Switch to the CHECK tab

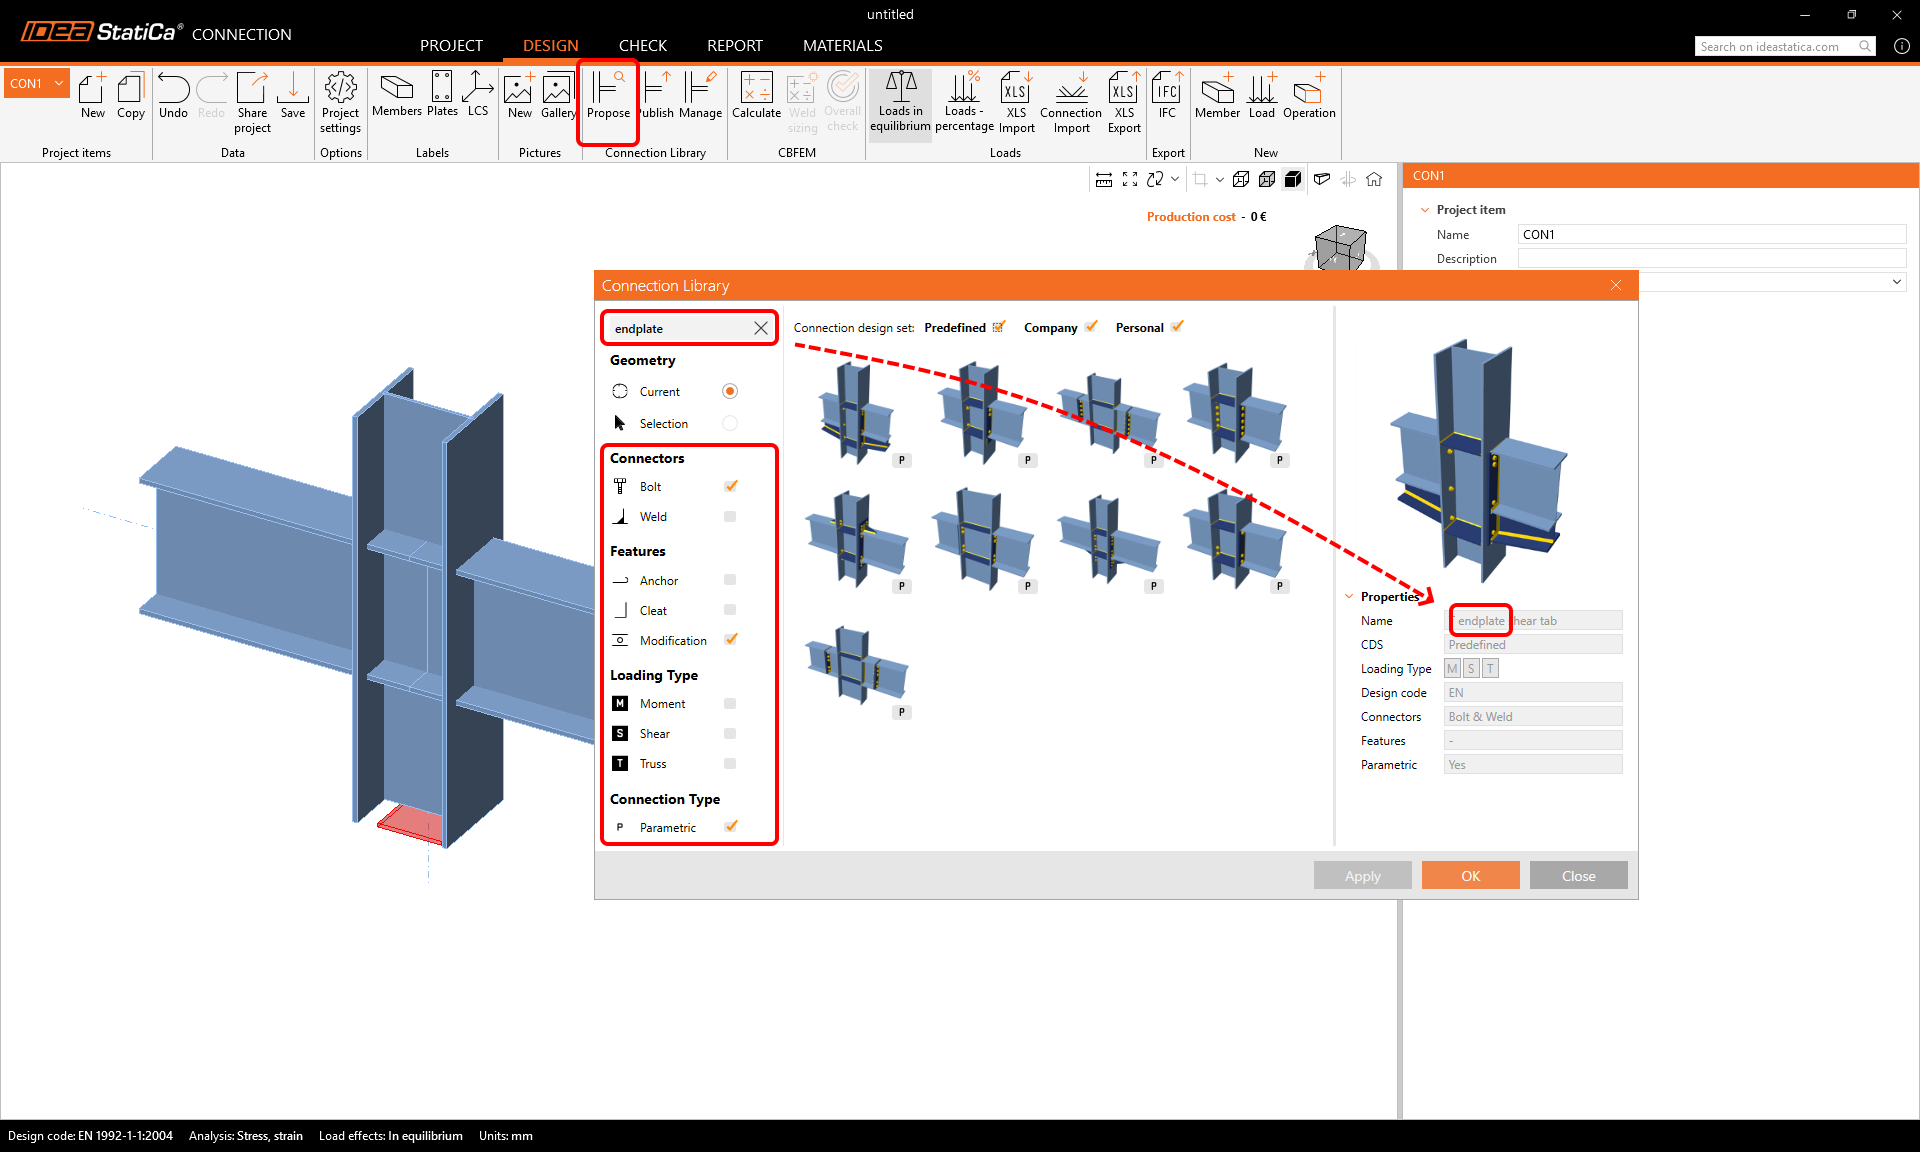[x=642, y=46]
